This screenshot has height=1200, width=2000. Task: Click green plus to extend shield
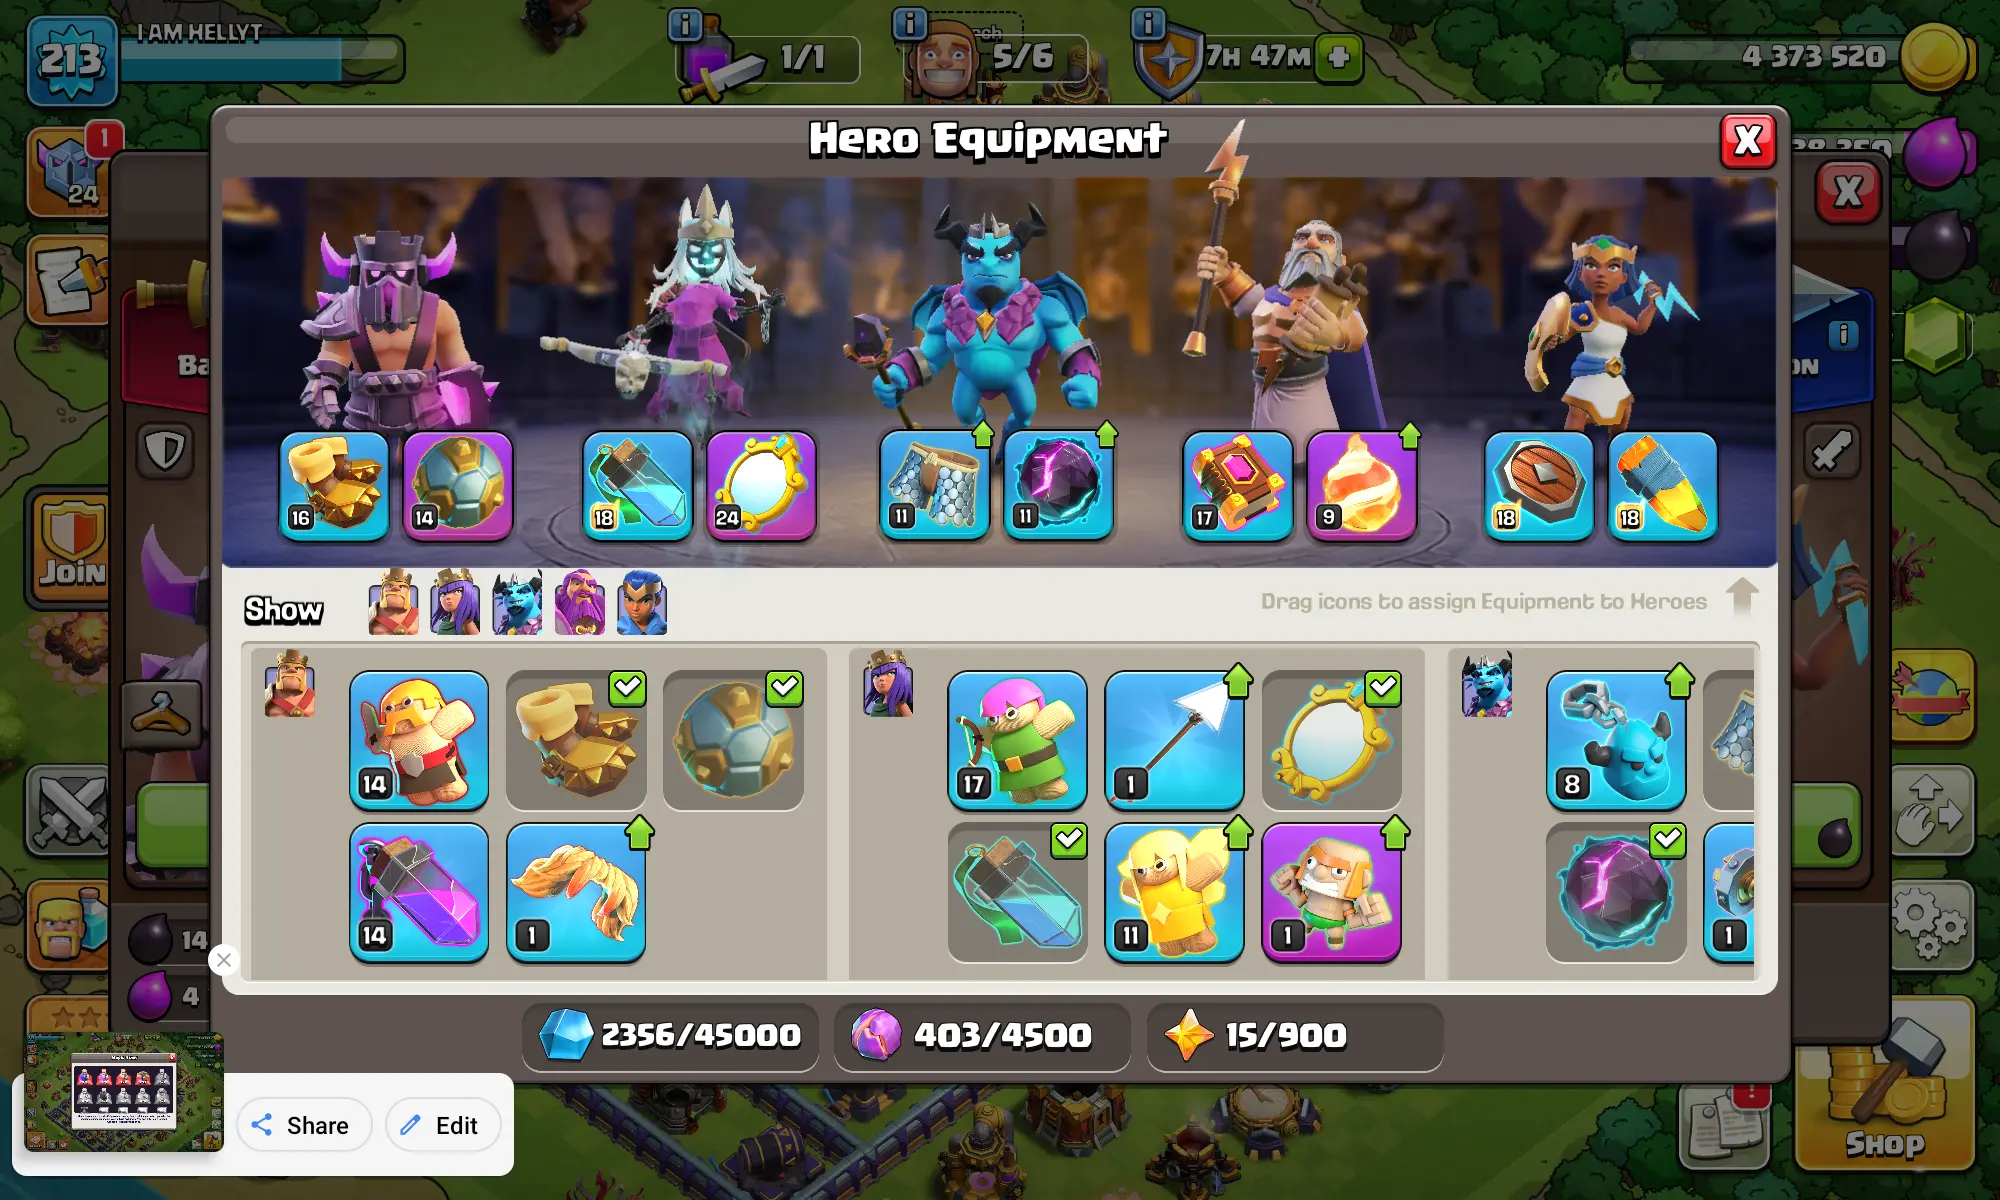[1338, 57]
